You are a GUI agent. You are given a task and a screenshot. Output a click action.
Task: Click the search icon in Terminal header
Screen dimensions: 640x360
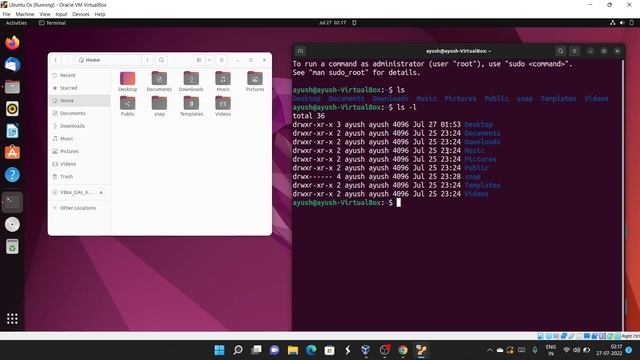(x=560, y=51)
